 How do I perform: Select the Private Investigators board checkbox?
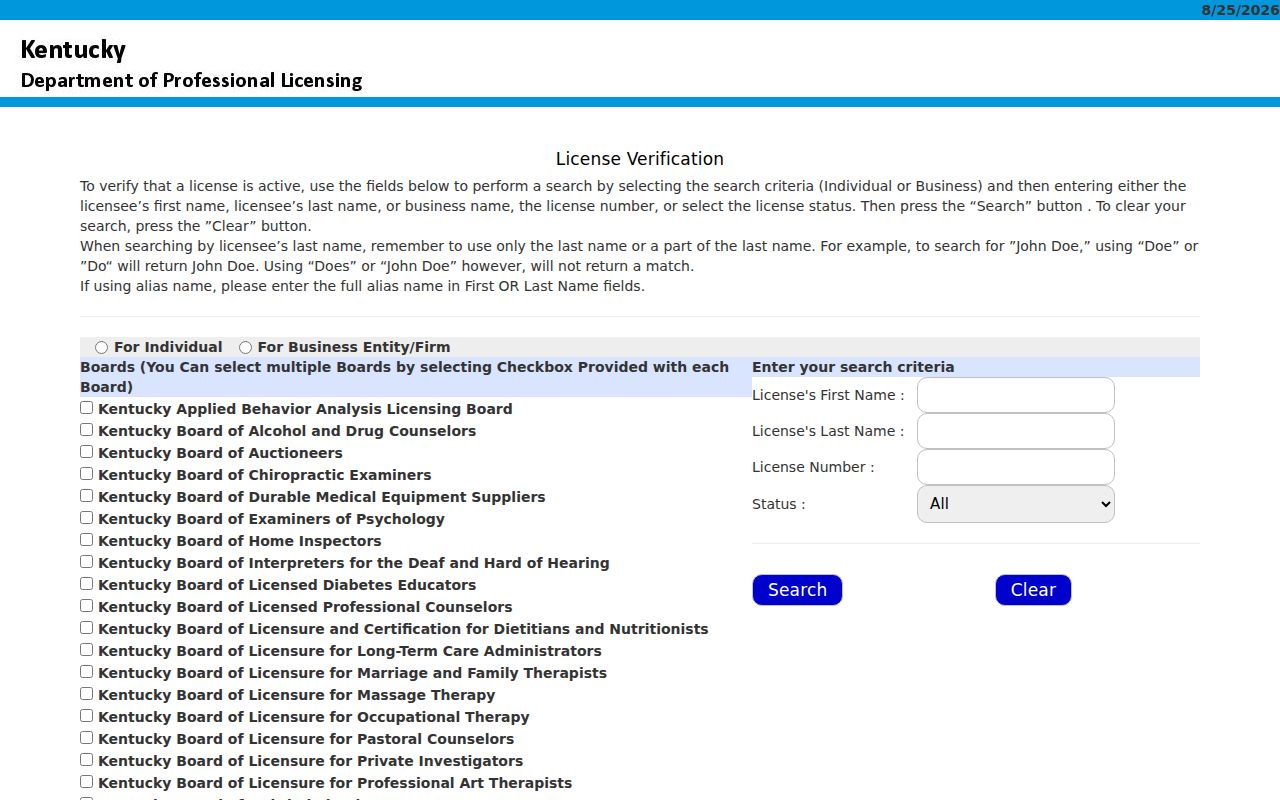point(87,760)
